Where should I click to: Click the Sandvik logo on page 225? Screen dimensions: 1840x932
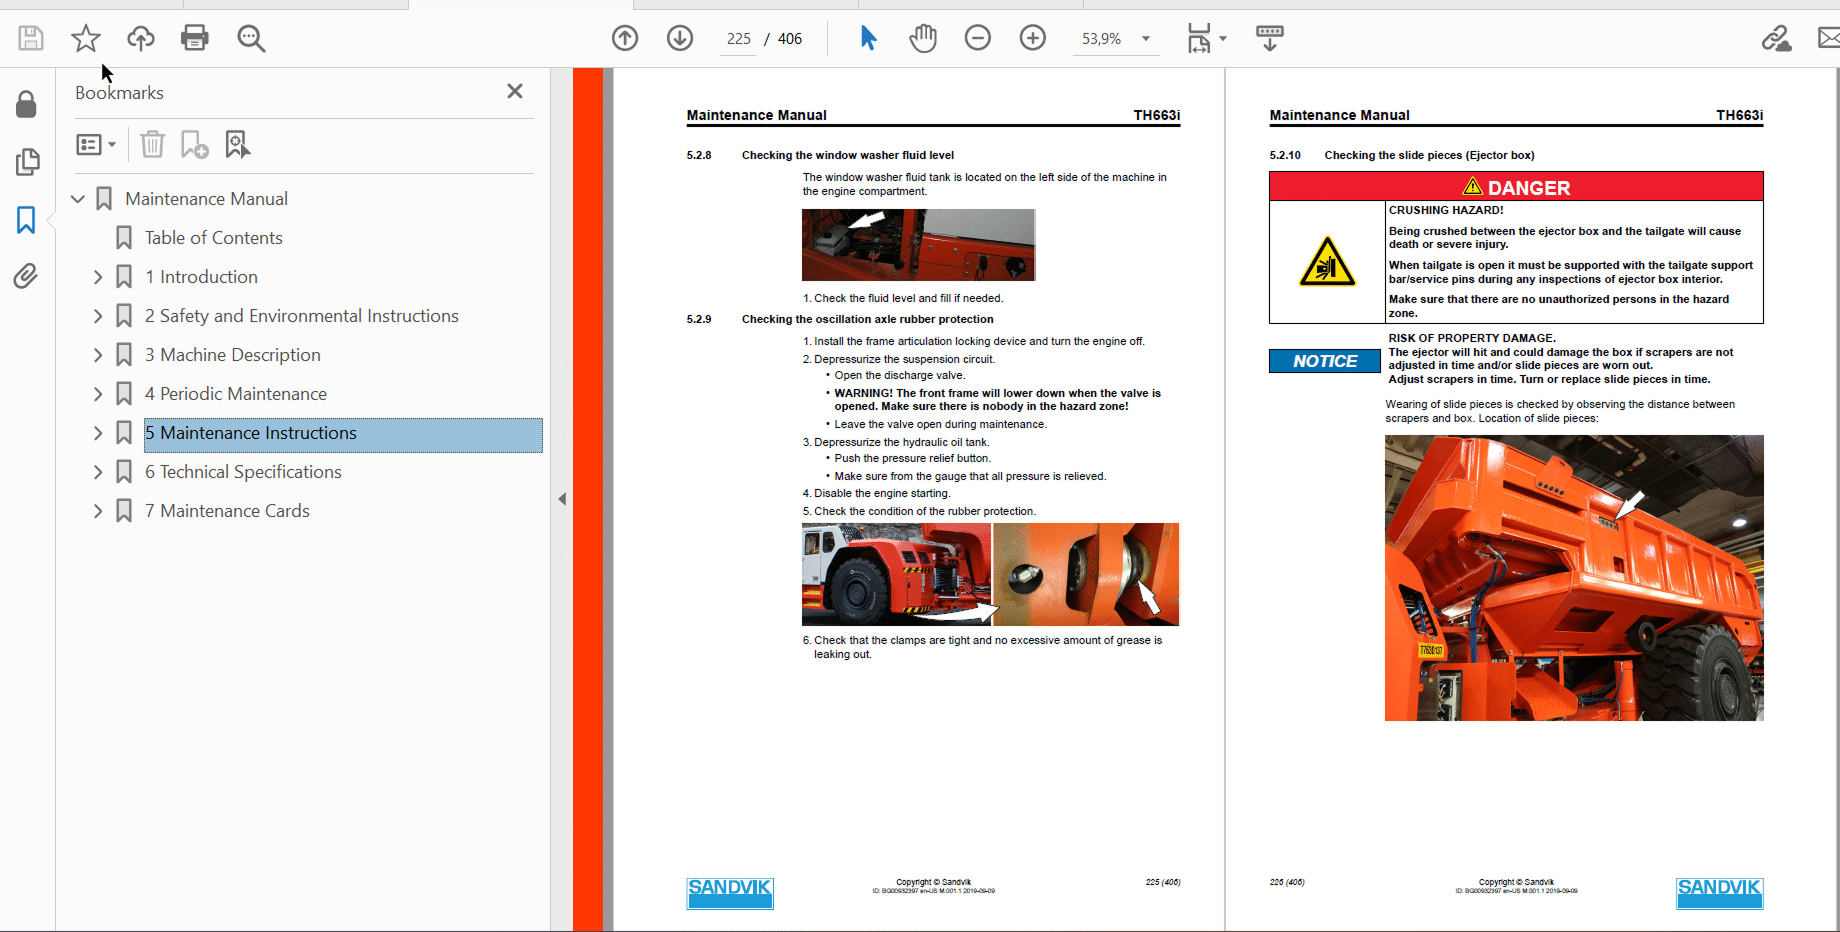pos(730,893)
